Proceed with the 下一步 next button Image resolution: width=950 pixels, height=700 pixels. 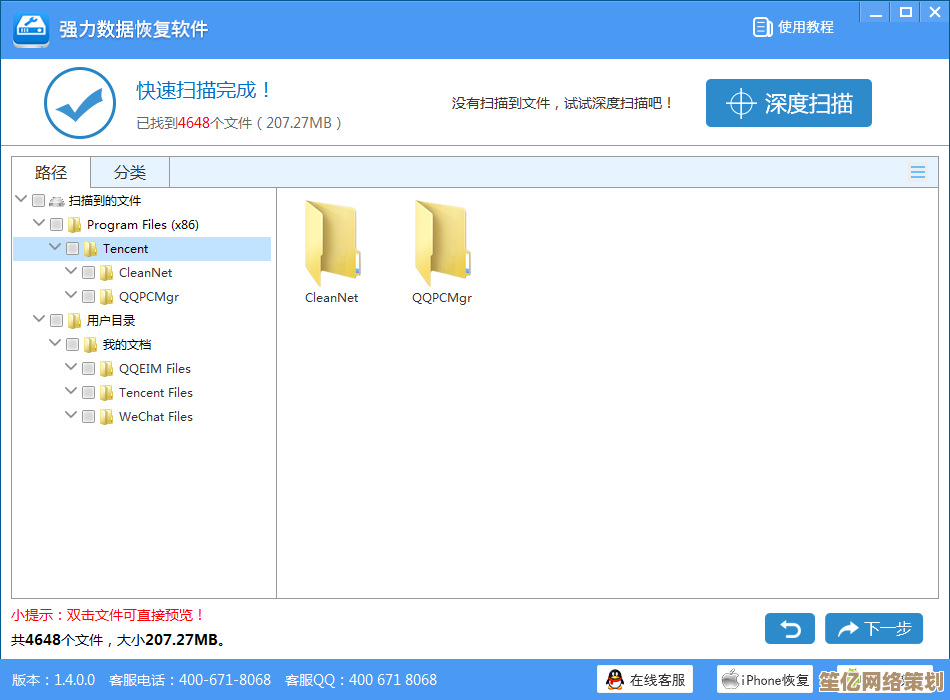click(873, 629)
